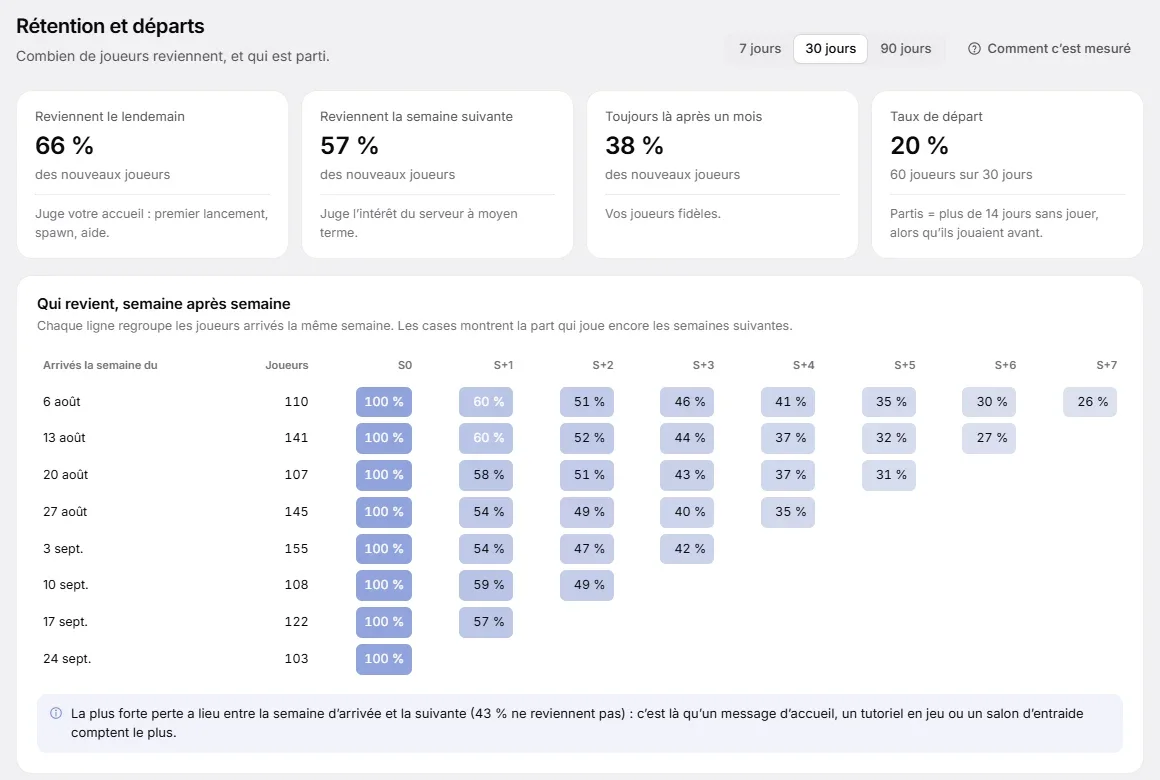Click the 30 % cell of the 6 août row
This screenshot has width=1160, height=780.
(x=990, y=402)
